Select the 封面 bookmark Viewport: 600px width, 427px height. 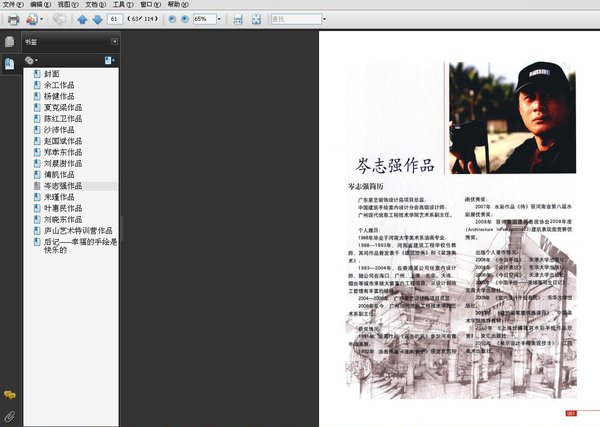point(52,74)
